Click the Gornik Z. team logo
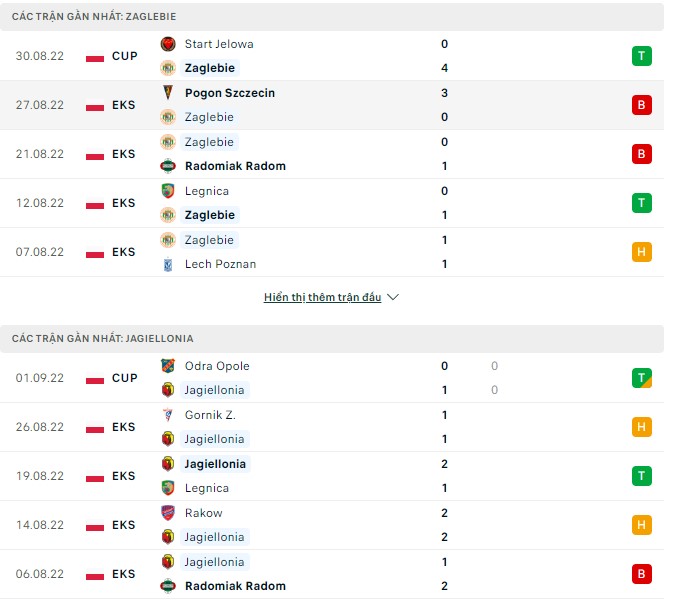This screenshot has height=601, width=673. point(168,415)
